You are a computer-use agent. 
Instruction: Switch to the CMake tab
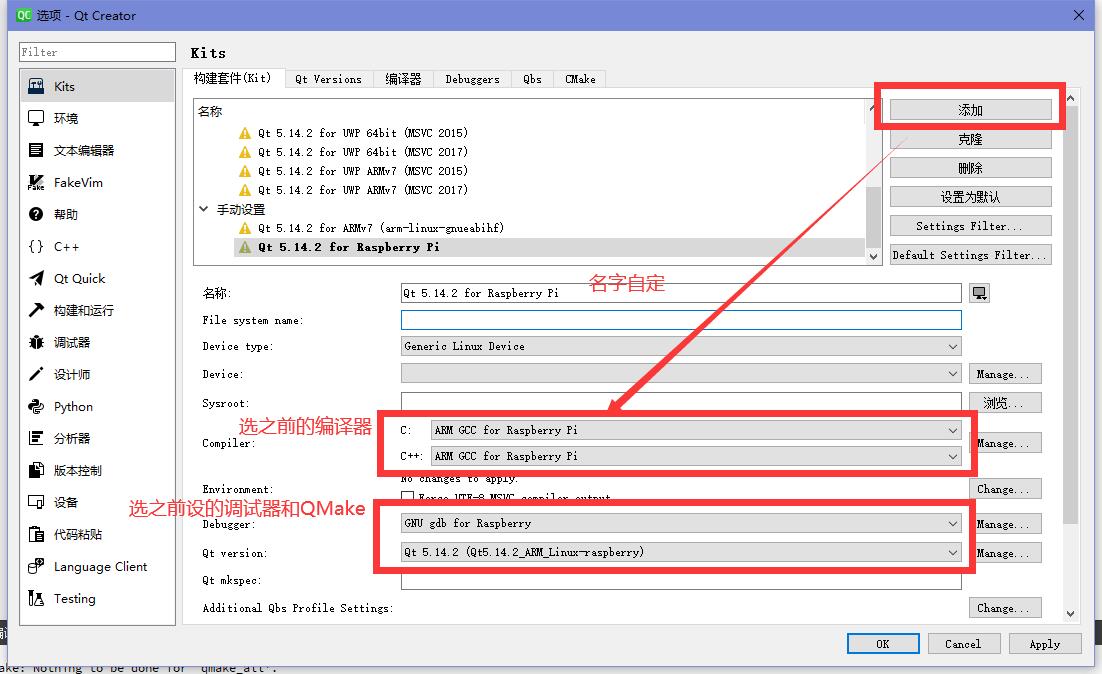(580, 79)
